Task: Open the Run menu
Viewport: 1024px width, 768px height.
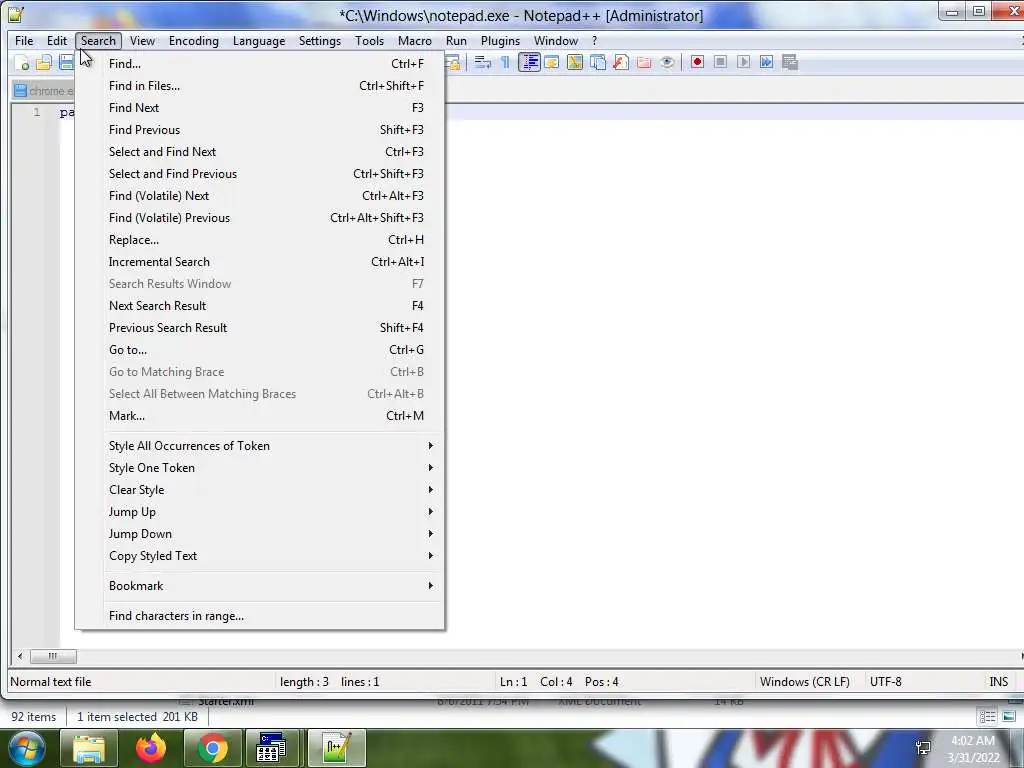Action: [x=456, y=40]
